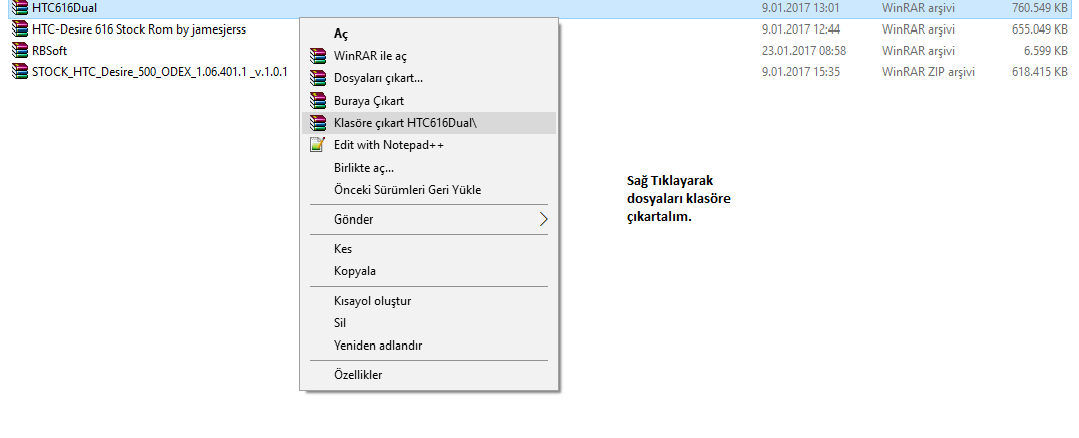This screenshot has width=1079, height=438.
Task: Select 'Önceki Sürümleri Geri Yükle' entry
Action: tap(429, 190)
